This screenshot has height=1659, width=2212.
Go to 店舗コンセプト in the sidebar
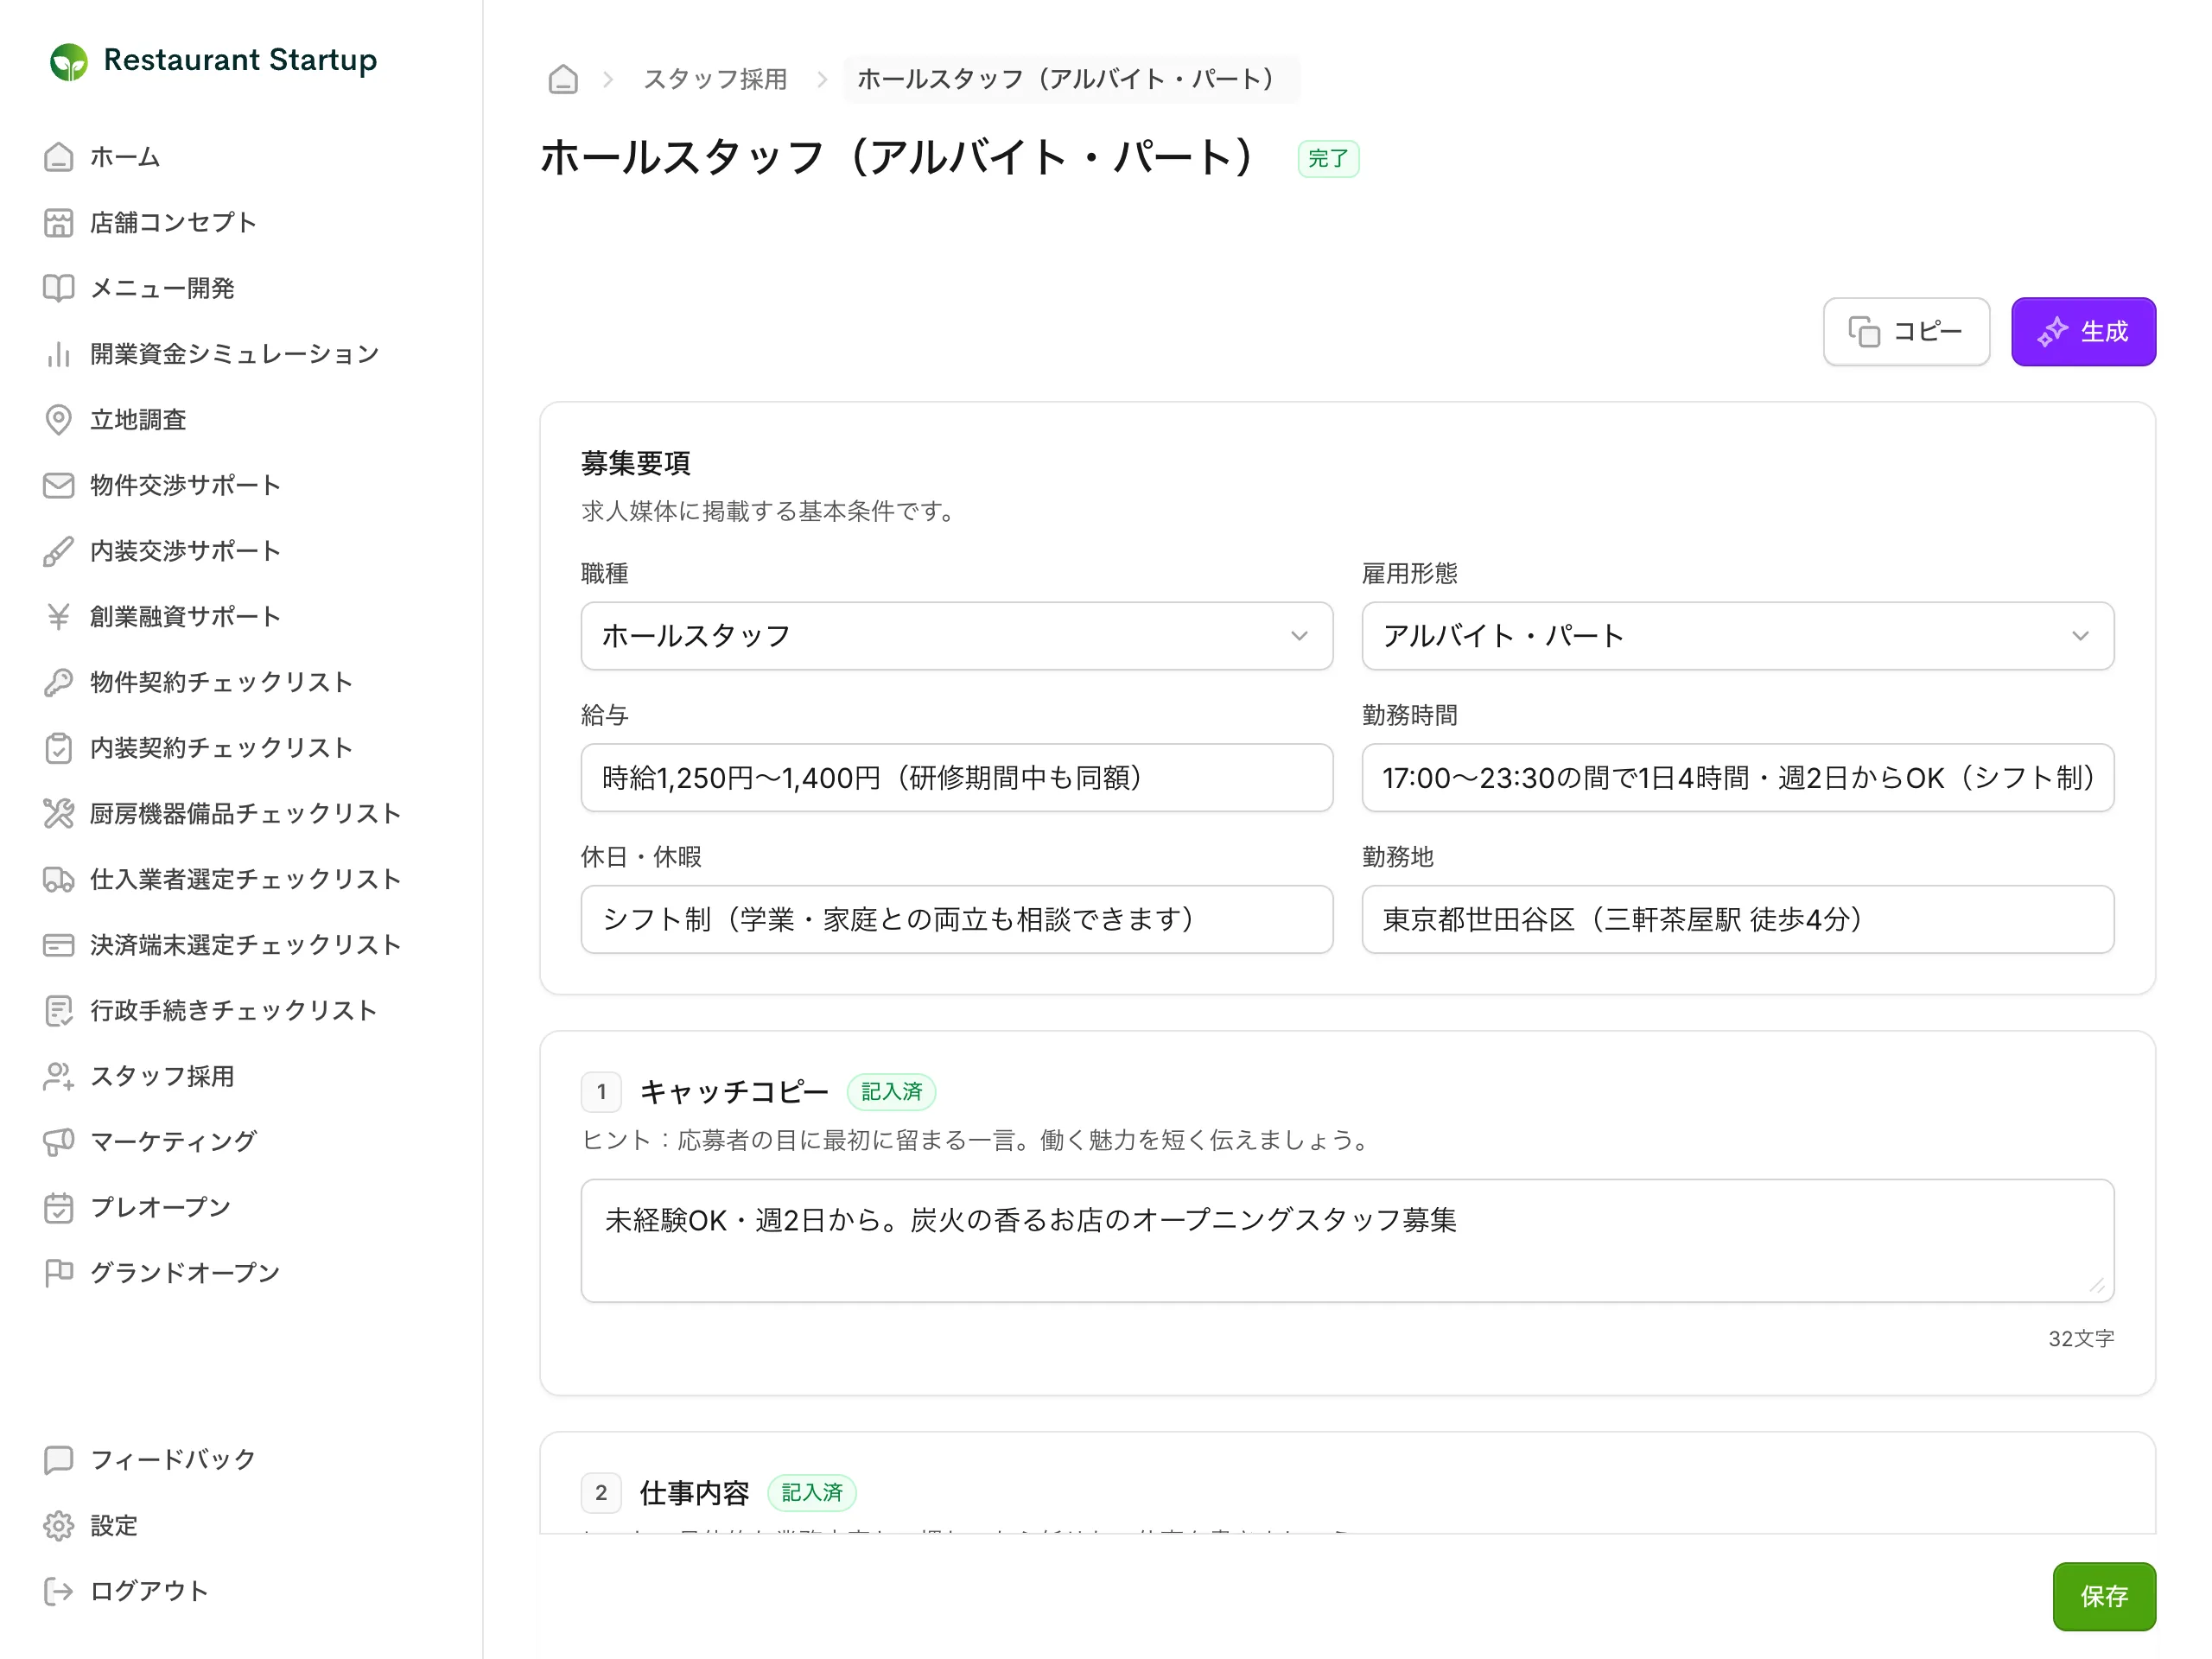pos(173,223)
